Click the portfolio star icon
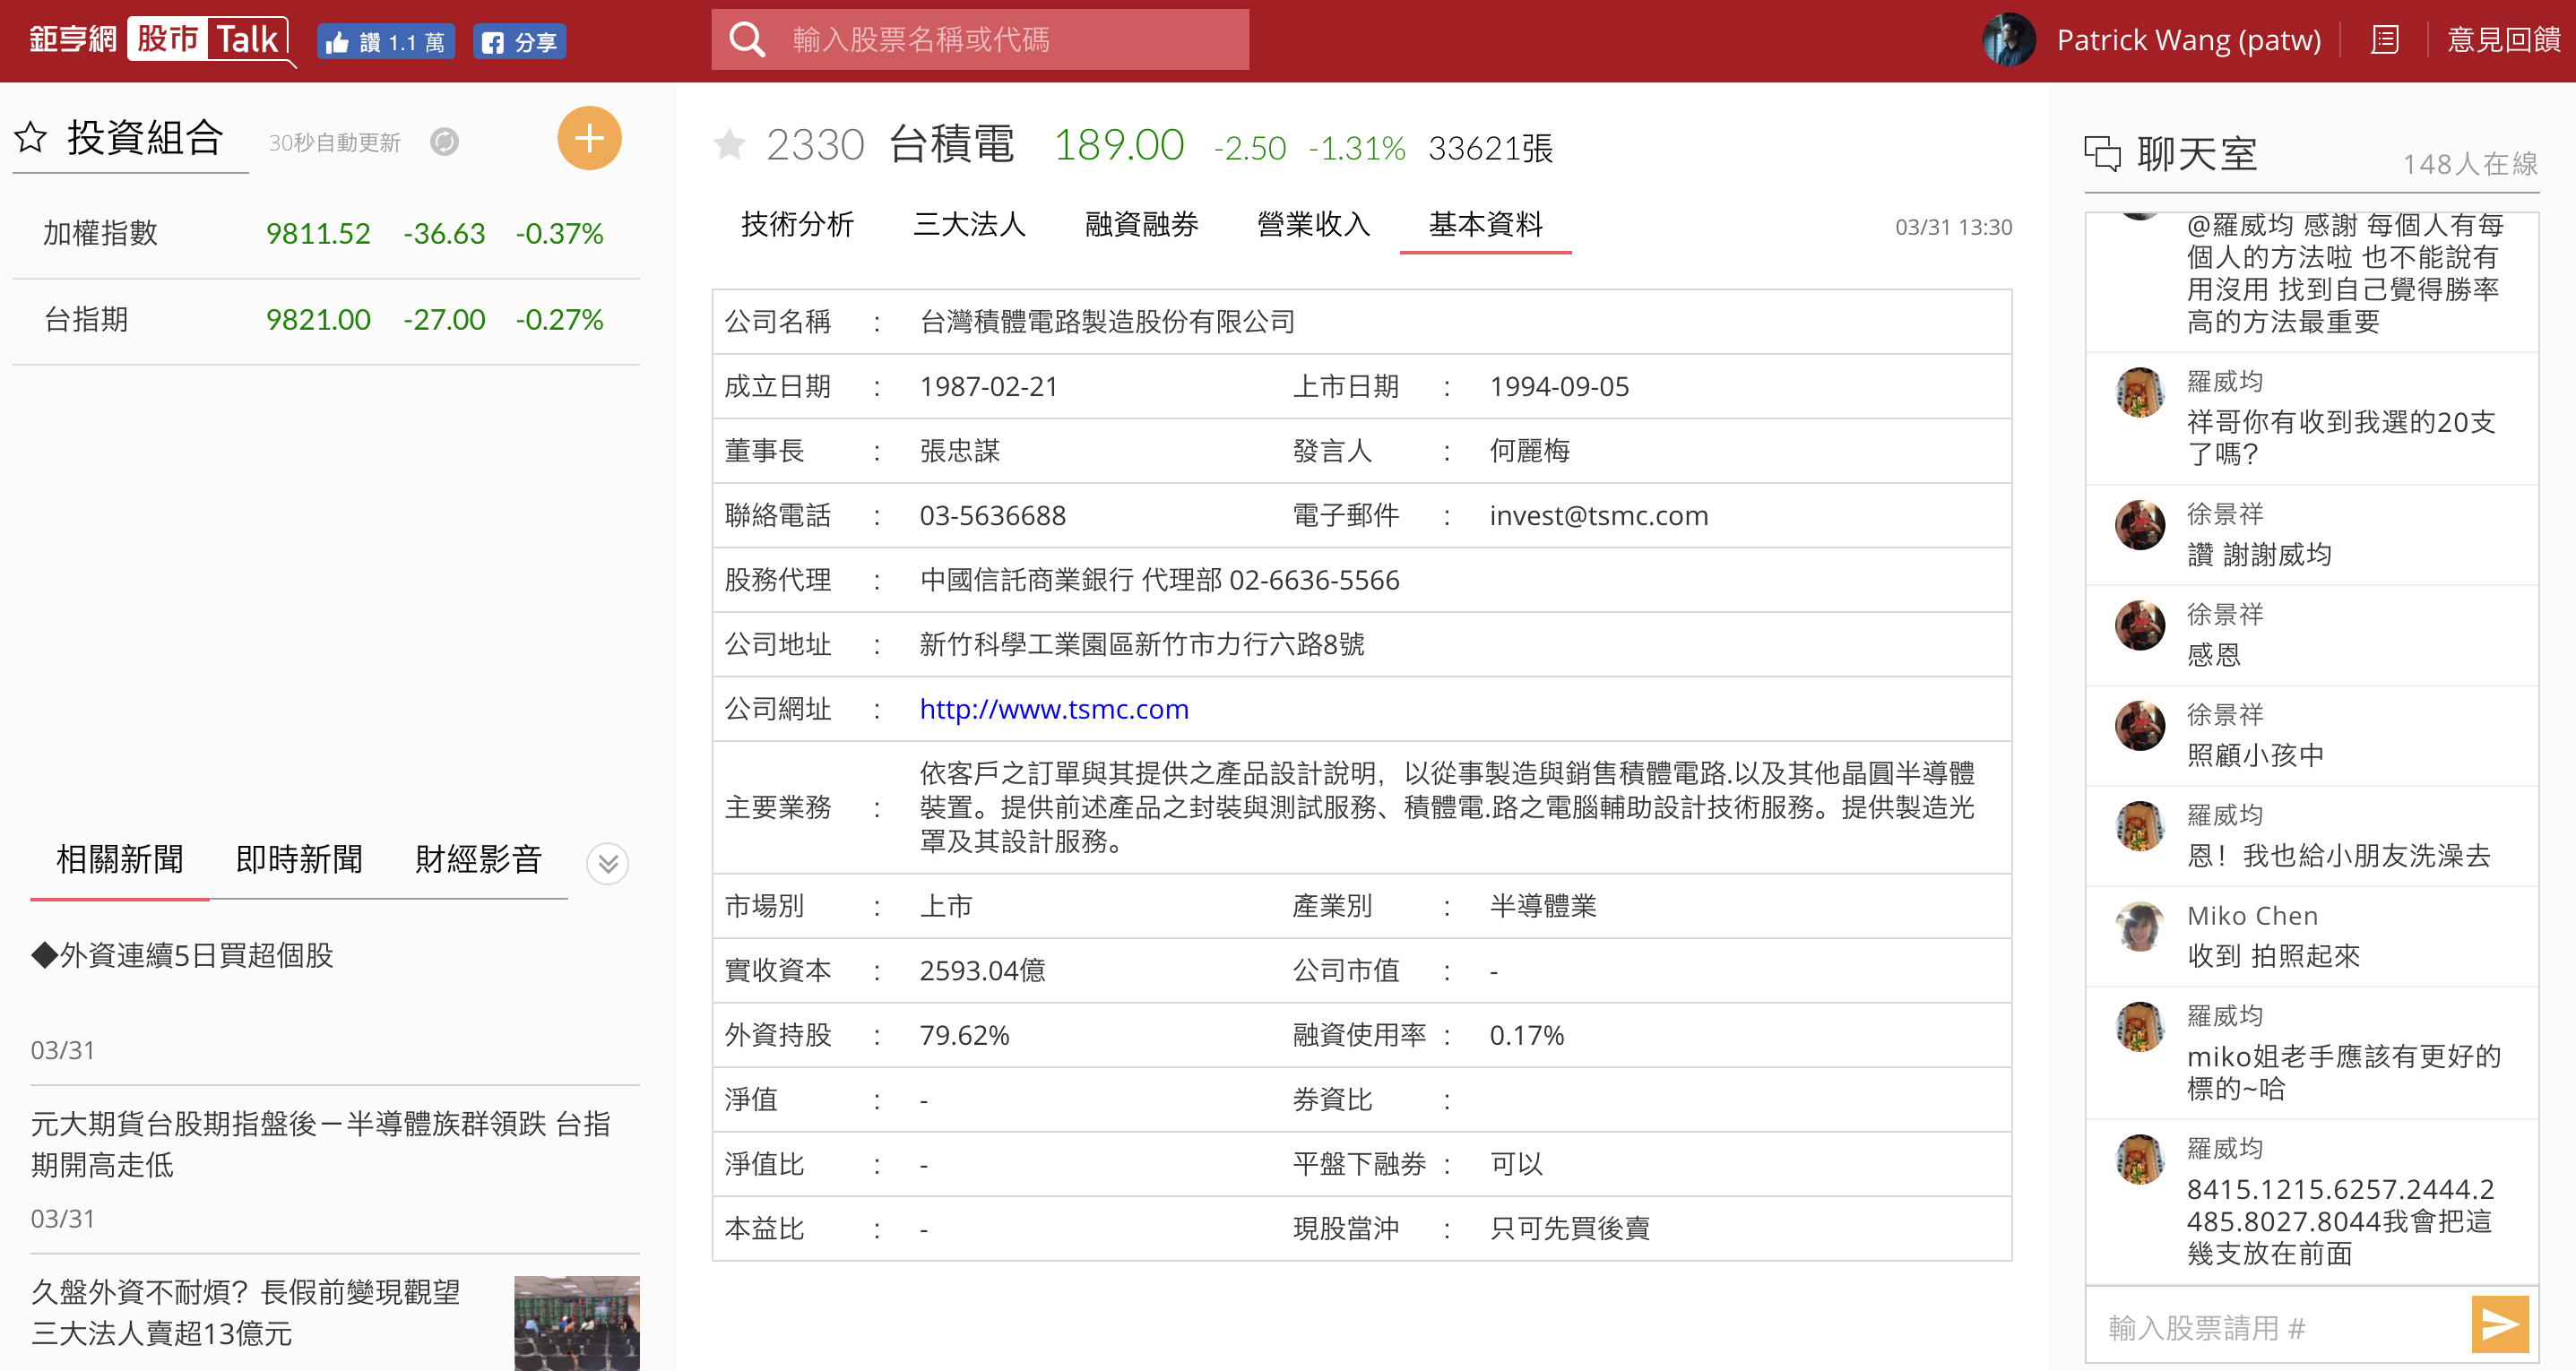The width and height of the screenshot is (2576, 1371). point(31,137)
